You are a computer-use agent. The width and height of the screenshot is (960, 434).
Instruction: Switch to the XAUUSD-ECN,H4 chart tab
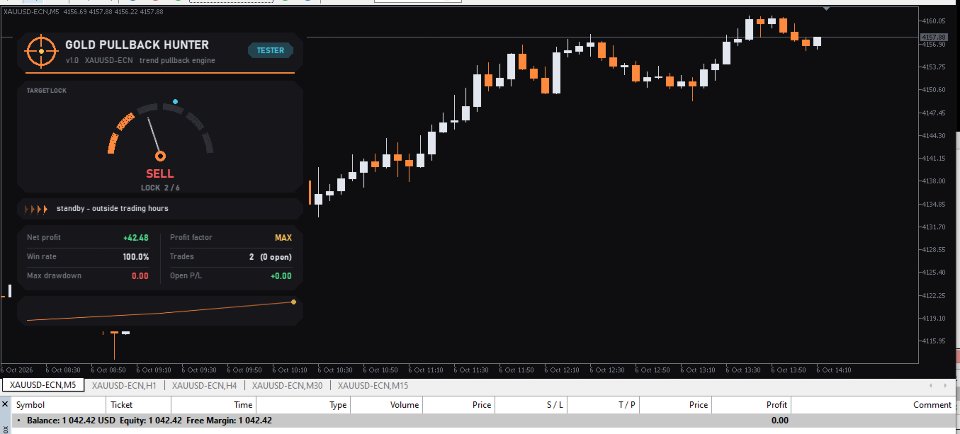[x=204, y=386]
